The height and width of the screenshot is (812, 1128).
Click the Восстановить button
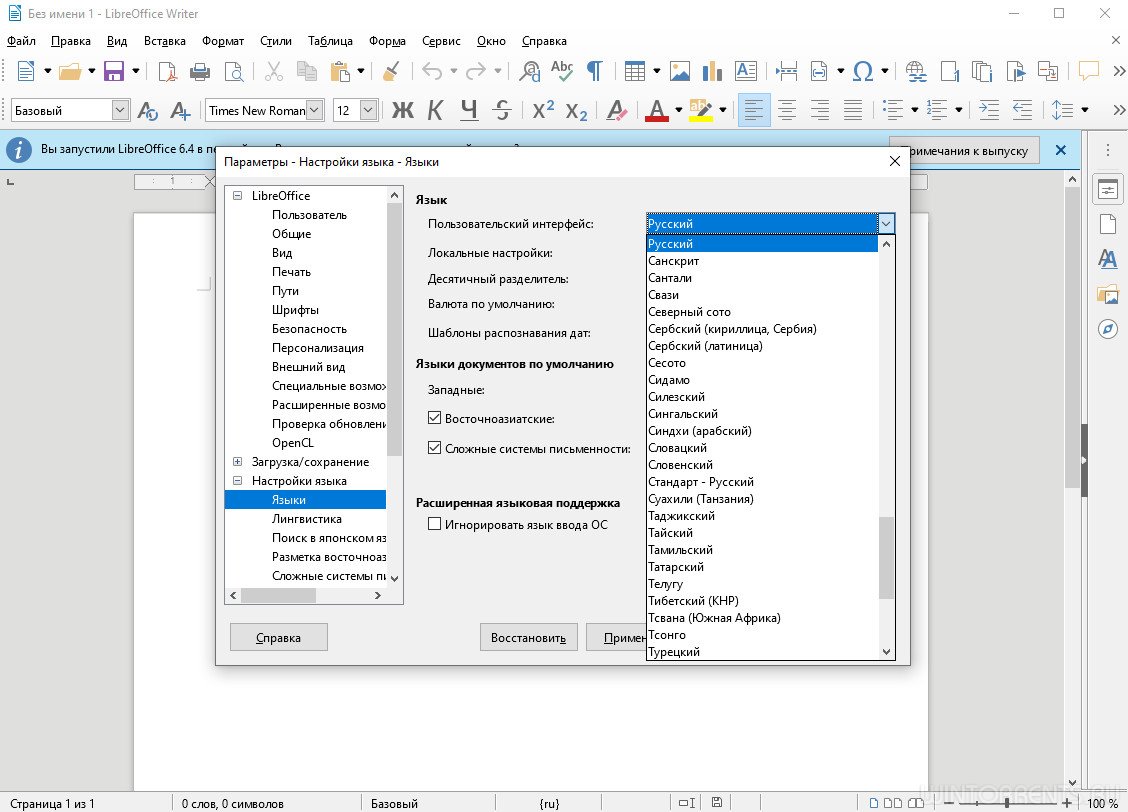coord(528,637)
